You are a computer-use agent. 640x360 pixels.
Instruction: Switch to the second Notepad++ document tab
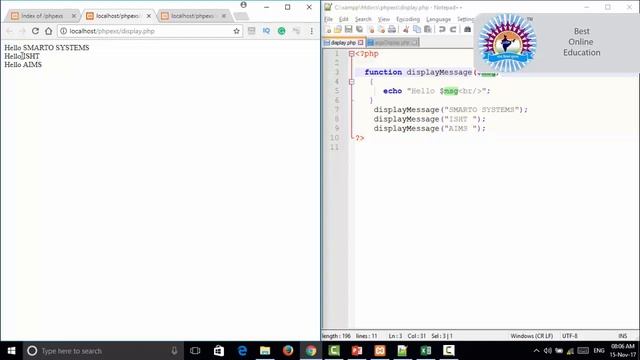392,42
